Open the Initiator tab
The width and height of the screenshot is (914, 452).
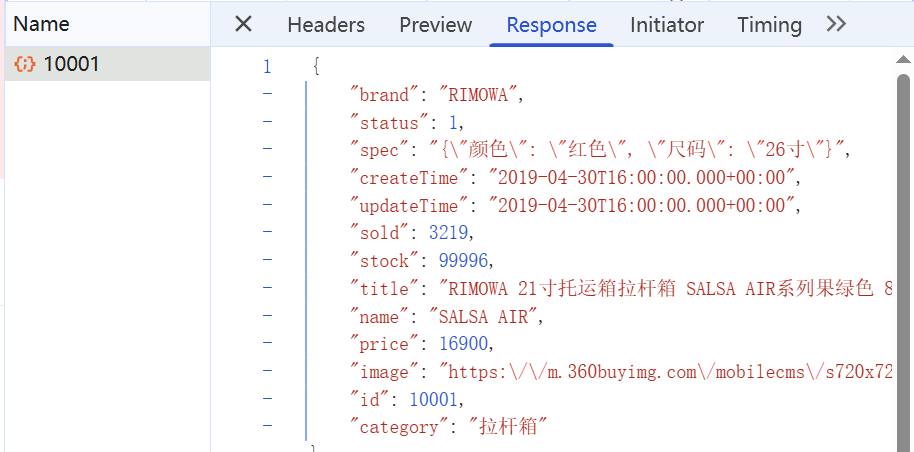(667, 24)
